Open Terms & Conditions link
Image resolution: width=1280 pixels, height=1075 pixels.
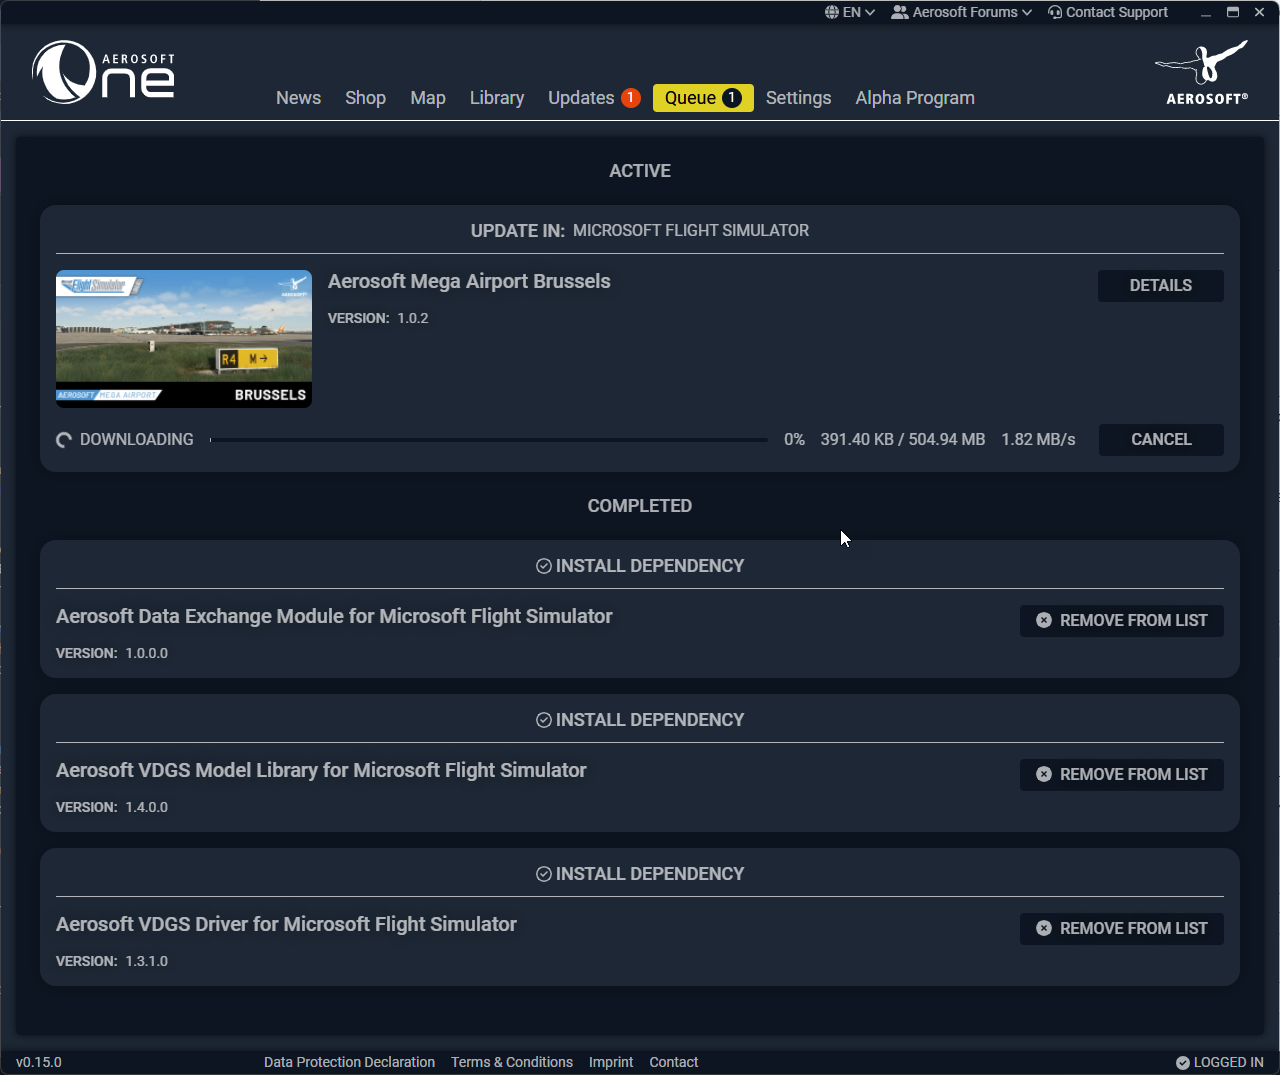512,1062
